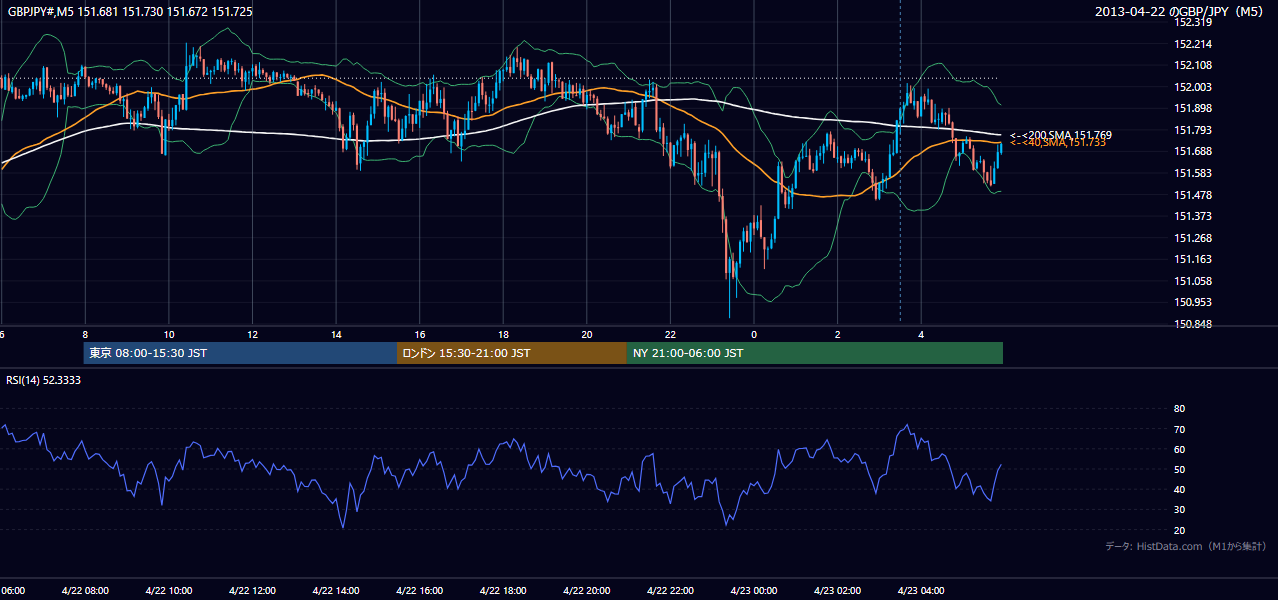The image size is (1278, 600).
Task: Select the NY 21:00-06:00 JST session bar
Action: click(815, 353)
